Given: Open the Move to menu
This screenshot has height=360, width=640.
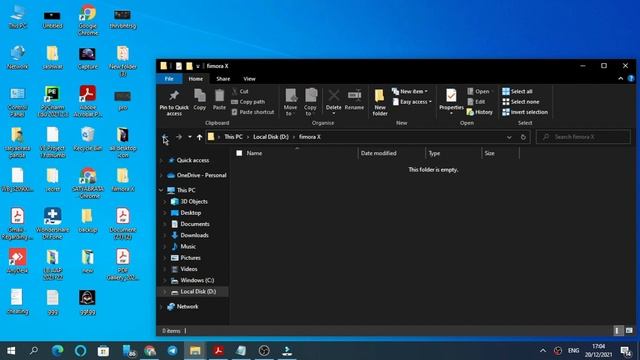Looking at the screenshot, I should [291, 102].
